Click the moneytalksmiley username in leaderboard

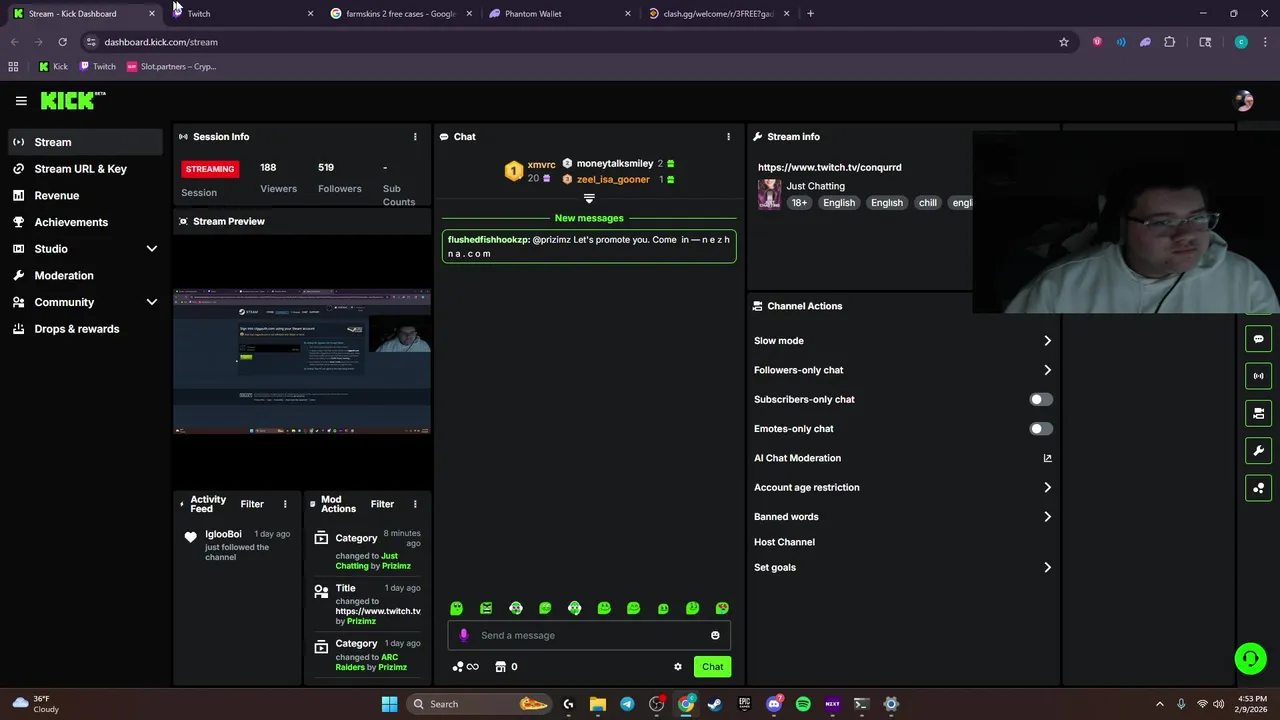coord(615,163)
